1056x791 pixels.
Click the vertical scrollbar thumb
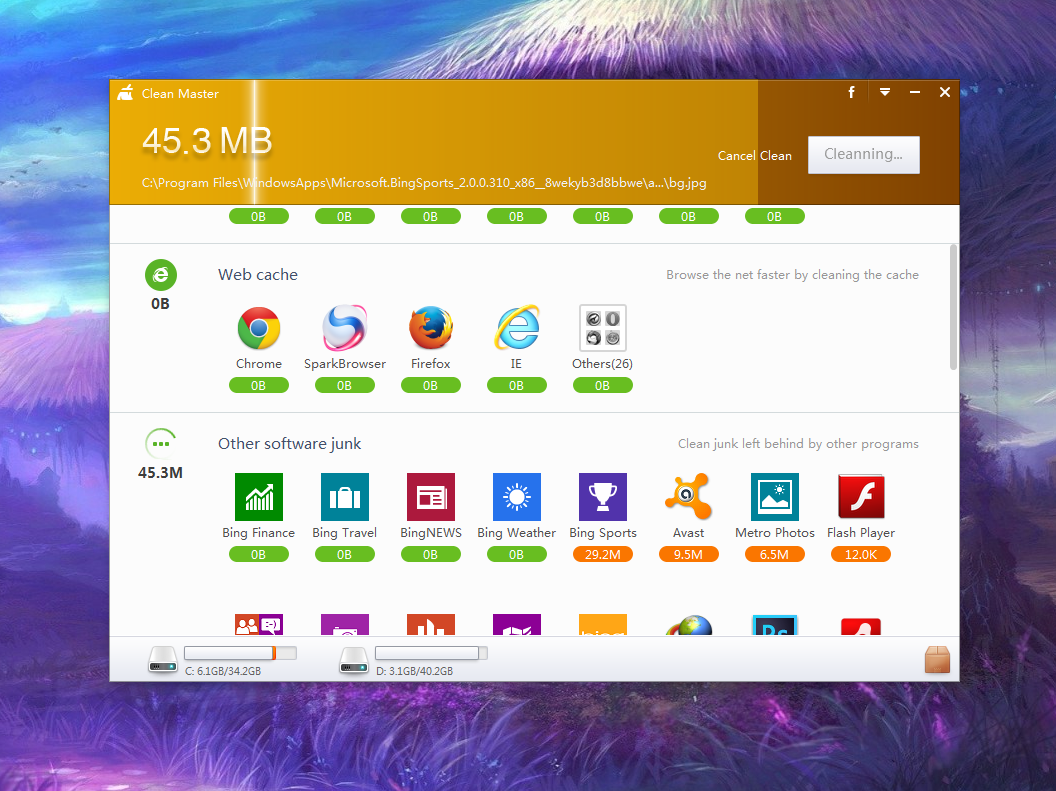(953, 307)
